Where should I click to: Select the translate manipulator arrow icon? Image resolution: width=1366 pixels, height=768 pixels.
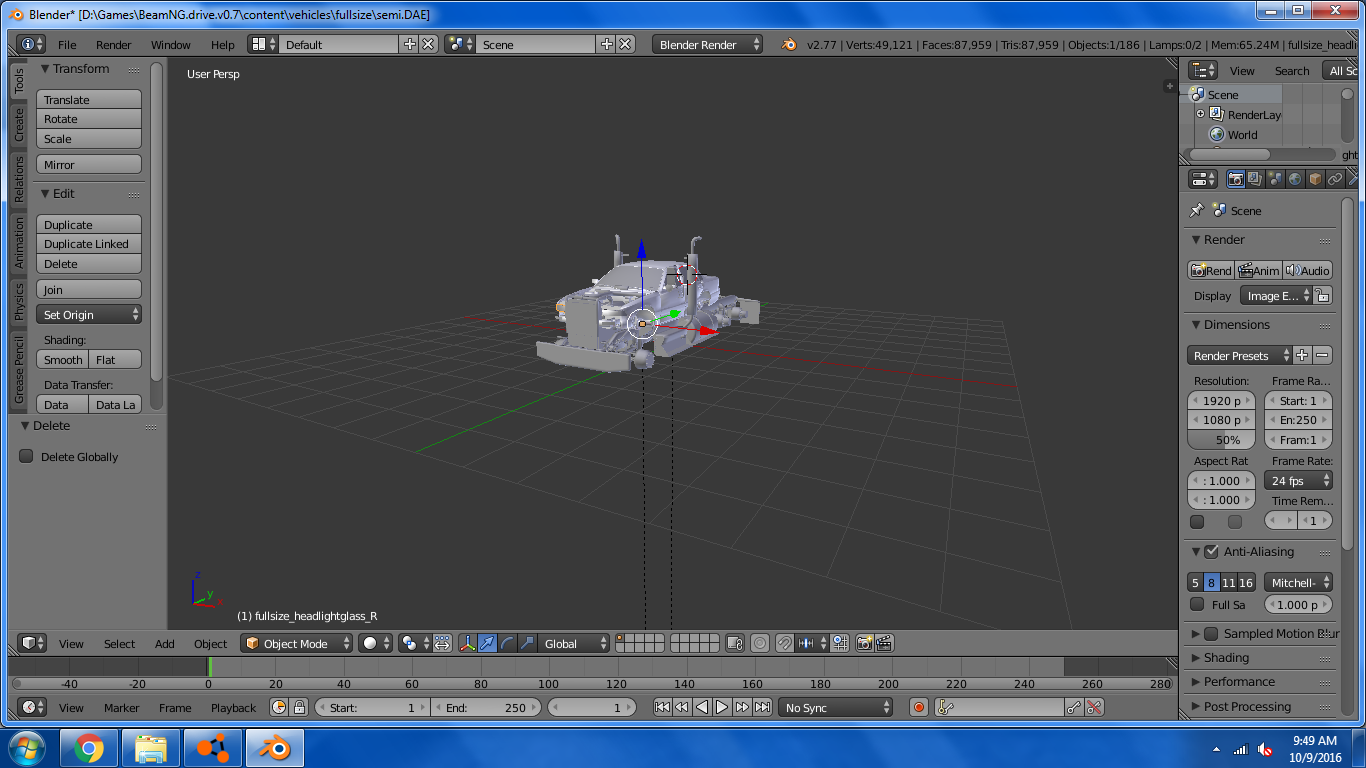pos(487,643)
